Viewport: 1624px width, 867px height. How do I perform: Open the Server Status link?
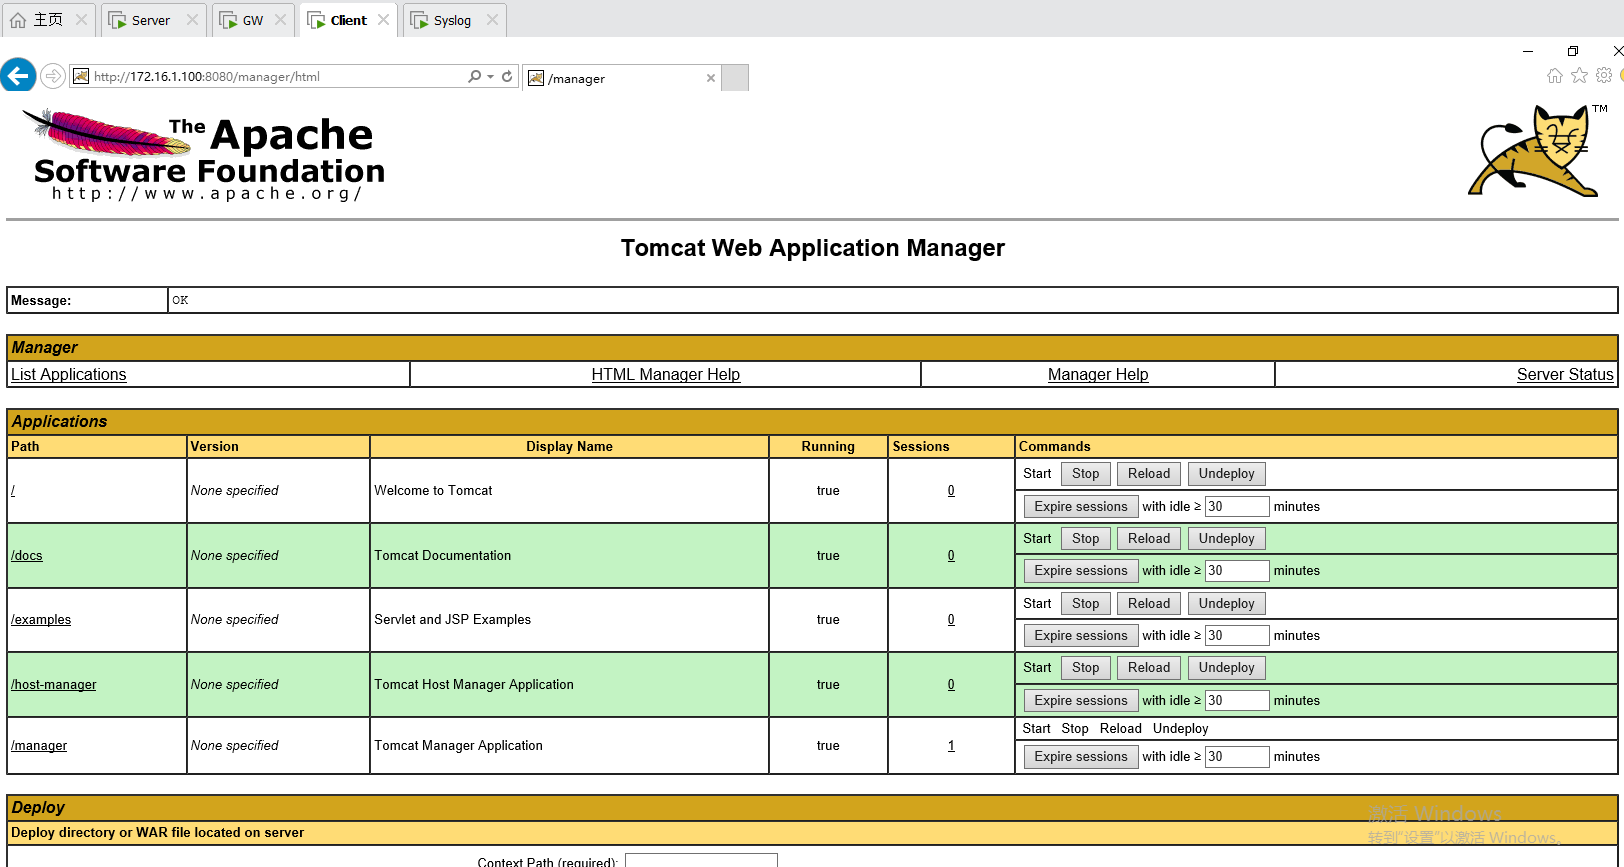[1565, 374]
